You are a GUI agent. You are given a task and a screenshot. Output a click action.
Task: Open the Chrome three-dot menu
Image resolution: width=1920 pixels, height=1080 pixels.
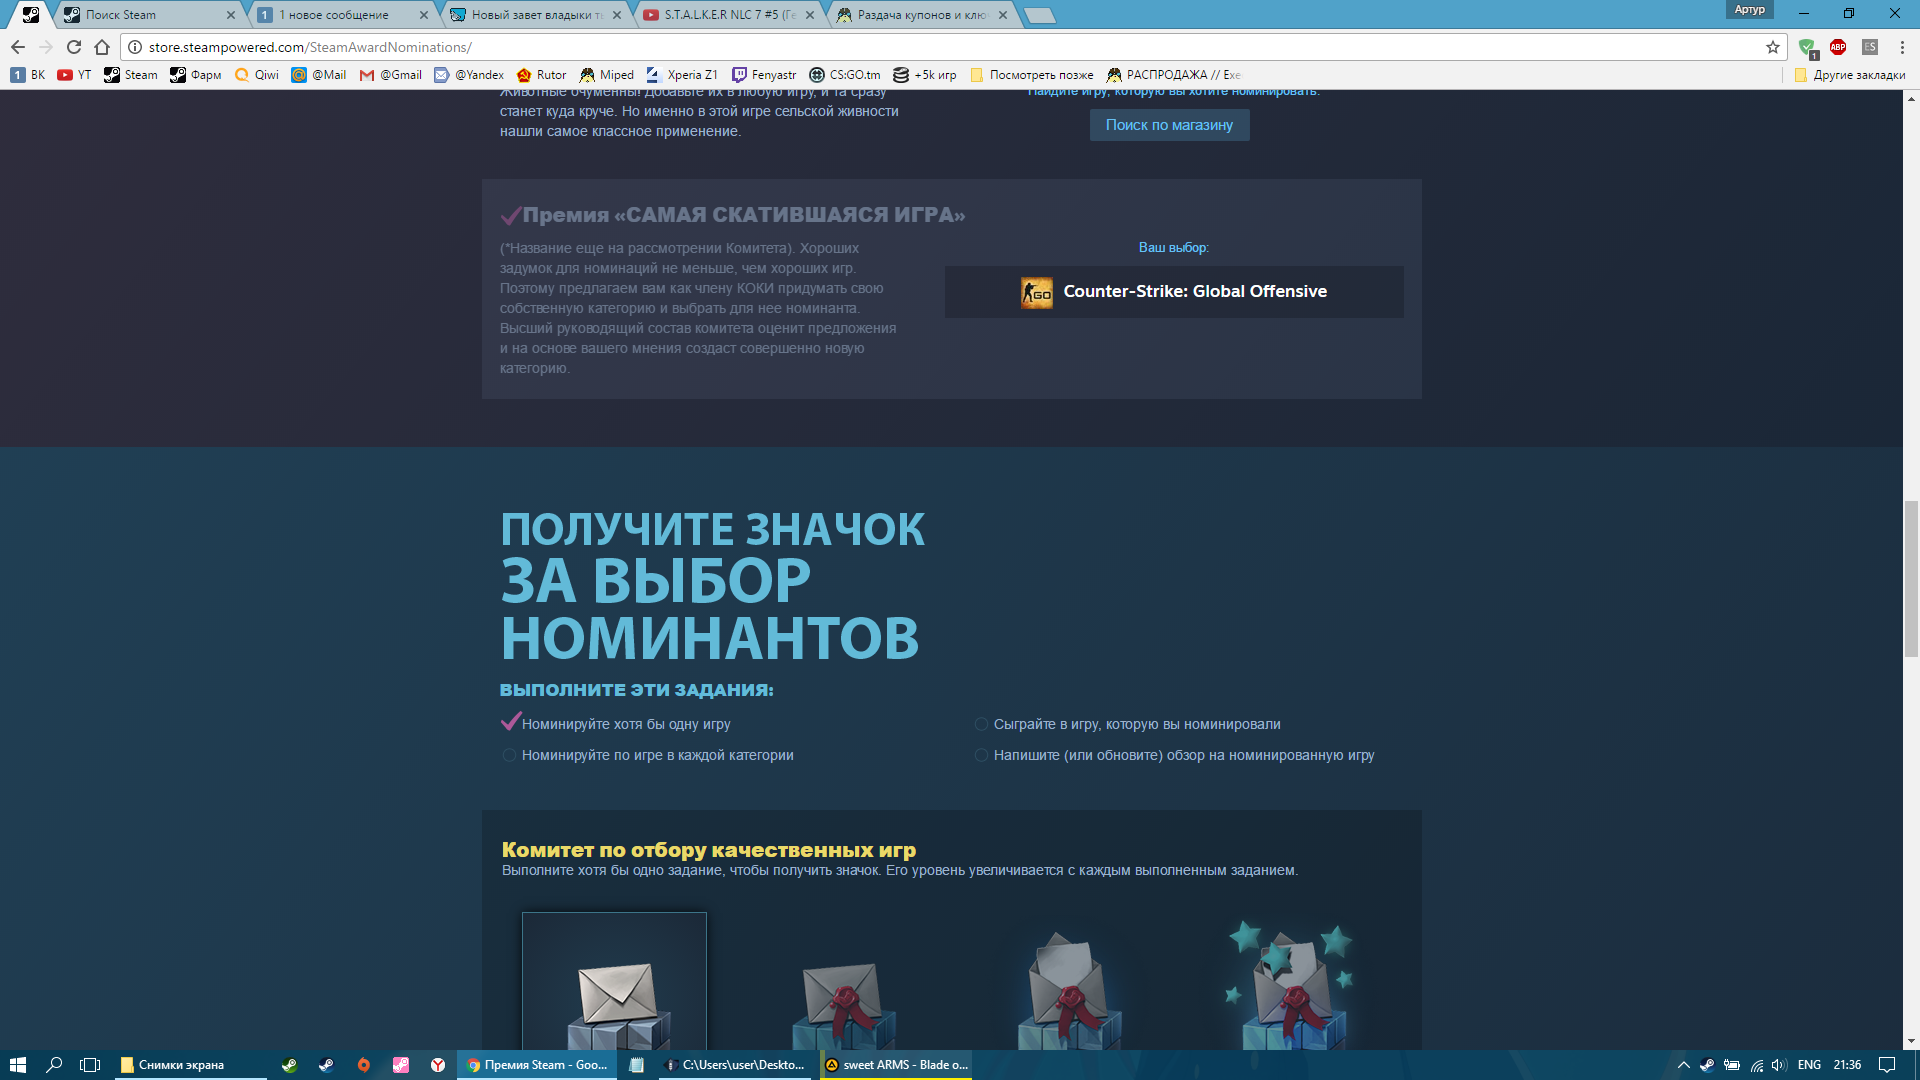point(1902,47)
